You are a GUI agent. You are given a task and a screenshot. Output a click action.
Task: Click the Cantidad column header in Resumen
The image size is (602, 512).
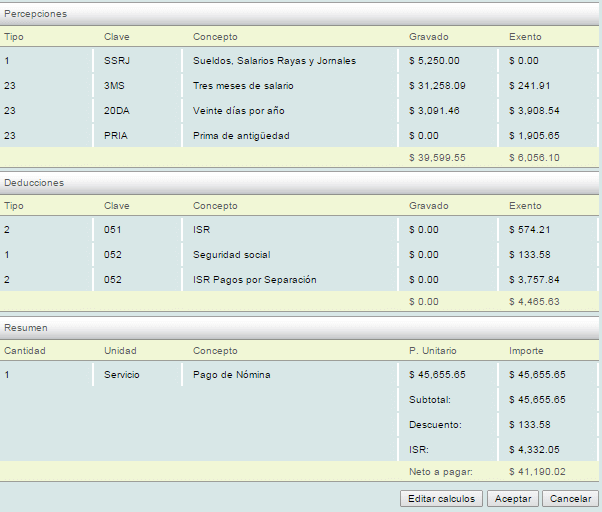coord(25,351)
